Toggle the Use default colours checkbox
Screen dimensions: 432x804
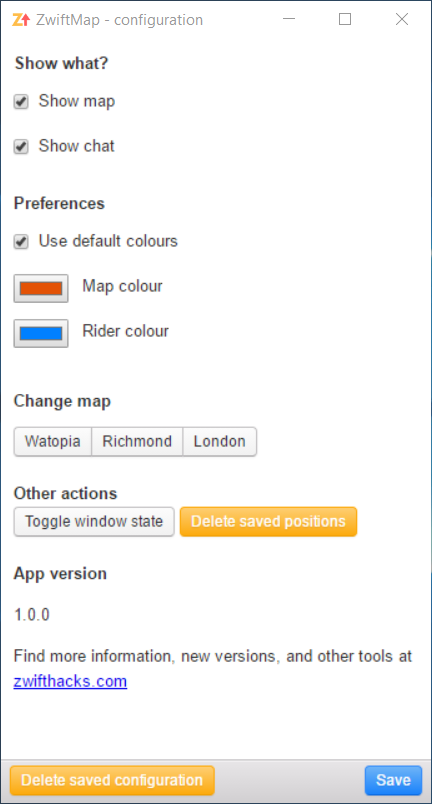21,242
